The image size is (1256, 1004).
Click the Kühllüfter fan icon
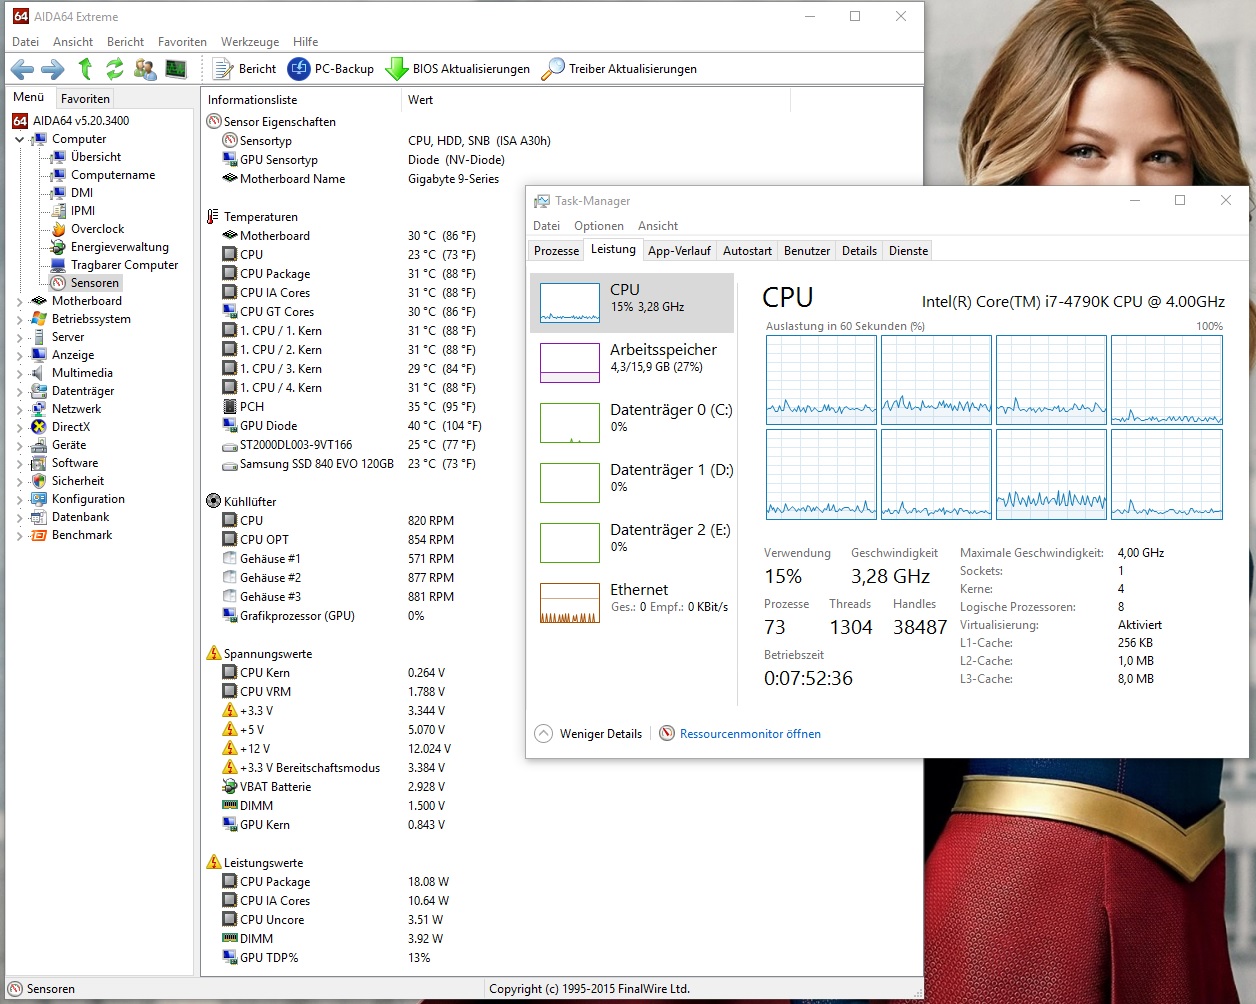(x=213, y=502)
